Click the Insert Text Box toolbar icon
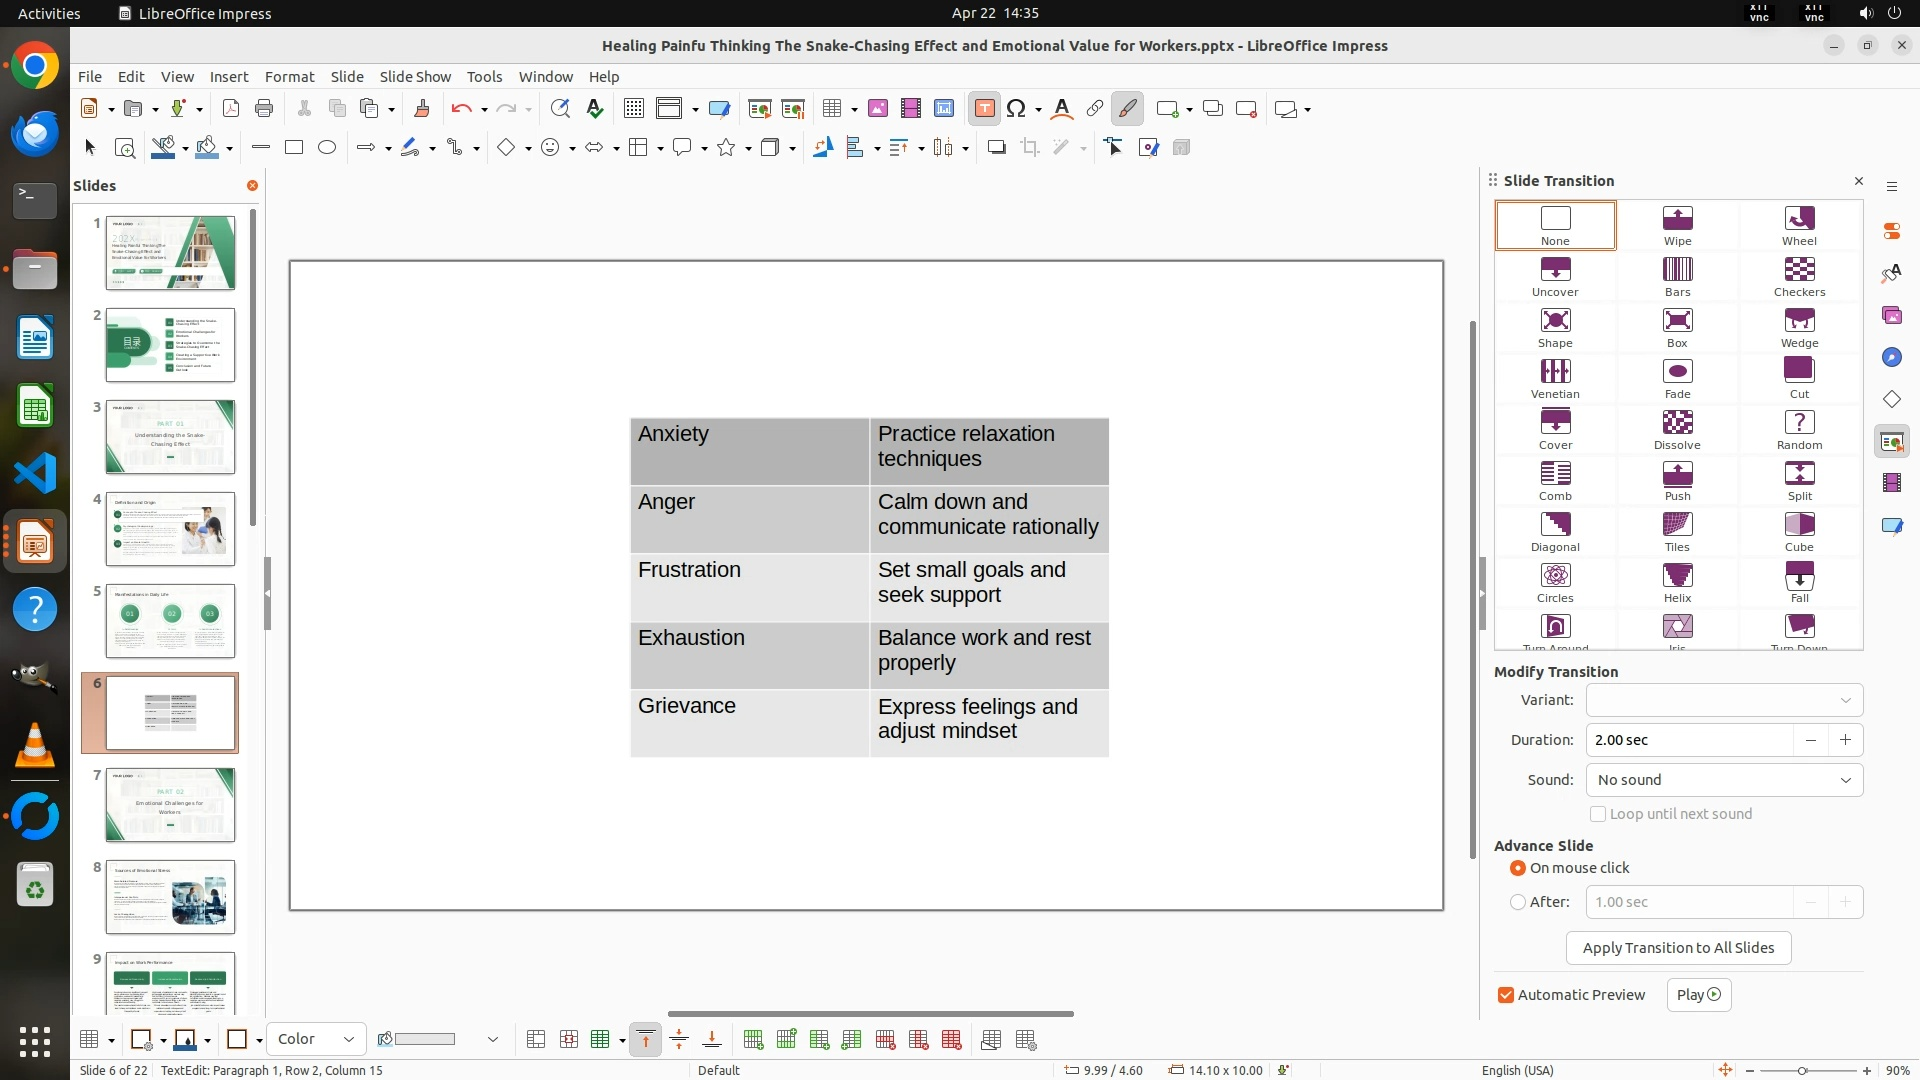1920x1080 pixels. point(984,109)
